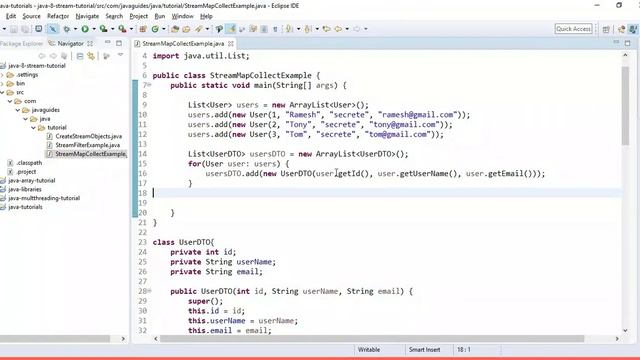Viewport: 640px width, 360px height.
Task: Open the Source menu
Action: click(x=31, y=16)
